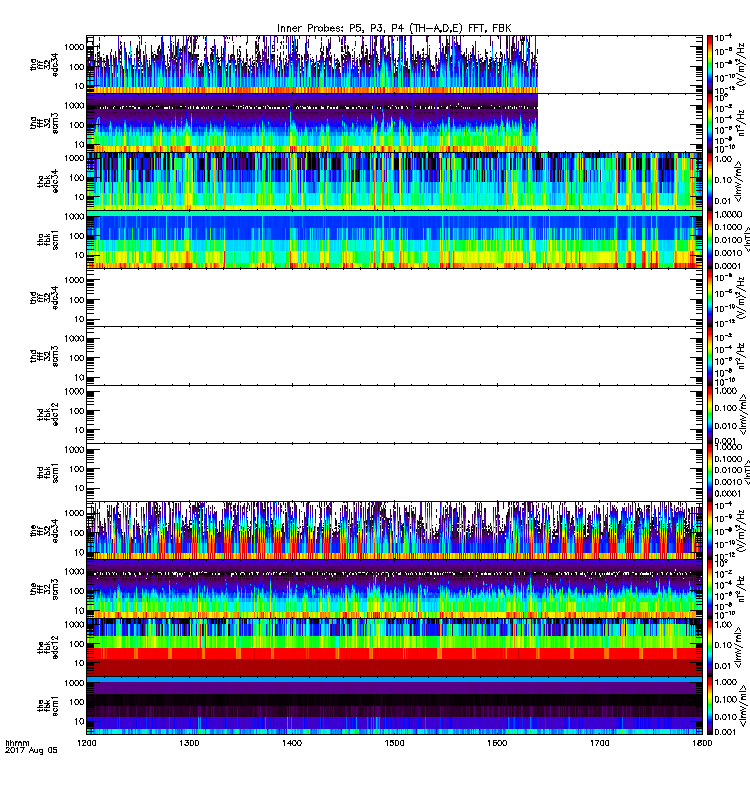Image resolution: width=750 pixels, height=800 pixels.
Task: Click the "tha fbk edc34" y-axis title
Action: 48,181
